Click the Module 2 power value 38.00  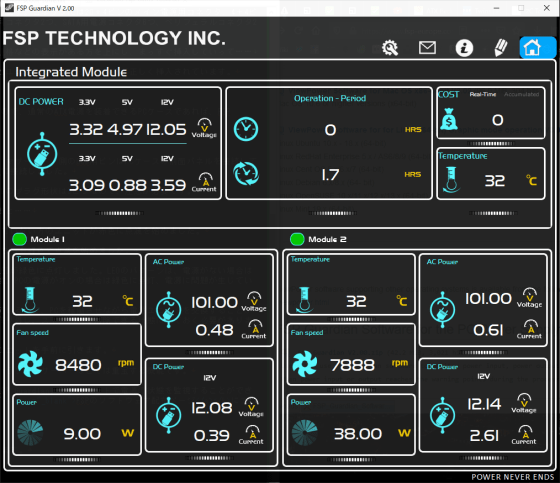[358, 434]
